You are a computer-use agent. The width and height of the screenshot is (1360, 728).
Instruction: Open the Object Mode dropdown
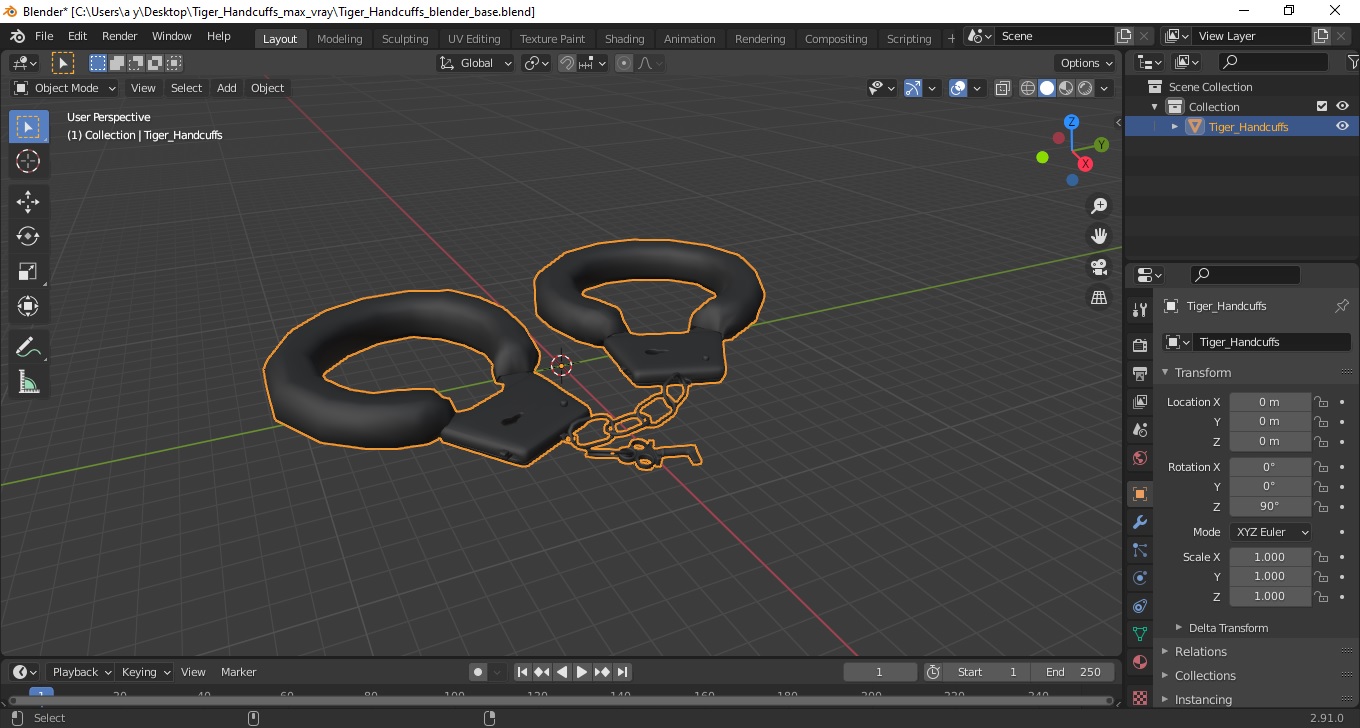pos(65,88)
